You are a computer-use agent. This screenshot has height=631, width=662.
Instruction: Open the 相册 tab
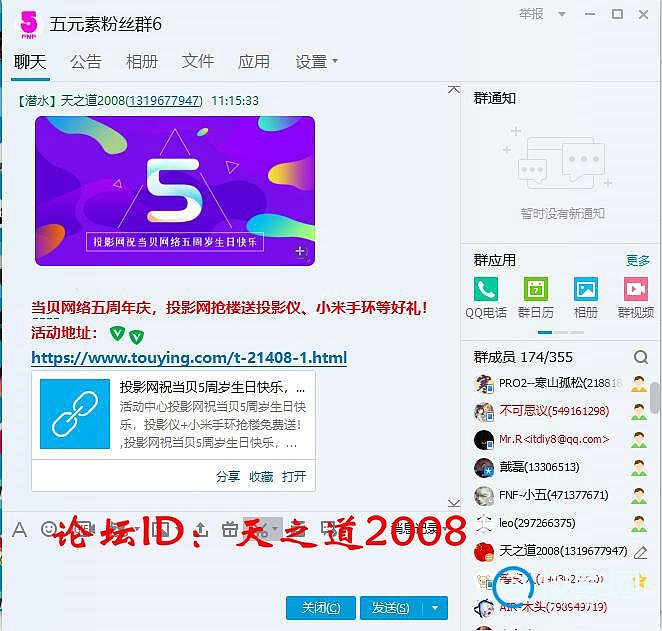coord(142,62)
